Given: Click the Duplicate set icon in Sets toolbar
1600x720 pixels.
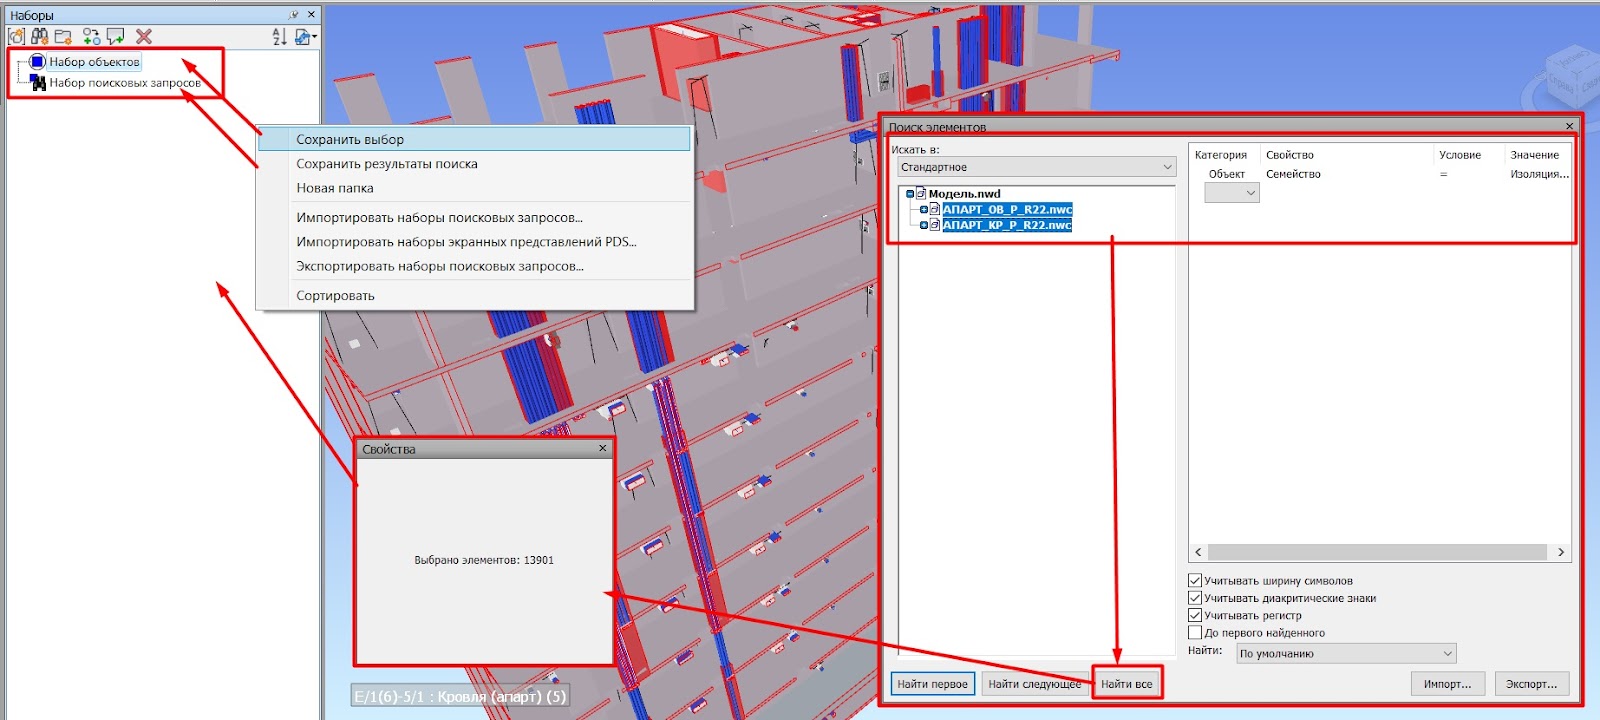Looking at the screenshot, I should (x=92, y=37).
